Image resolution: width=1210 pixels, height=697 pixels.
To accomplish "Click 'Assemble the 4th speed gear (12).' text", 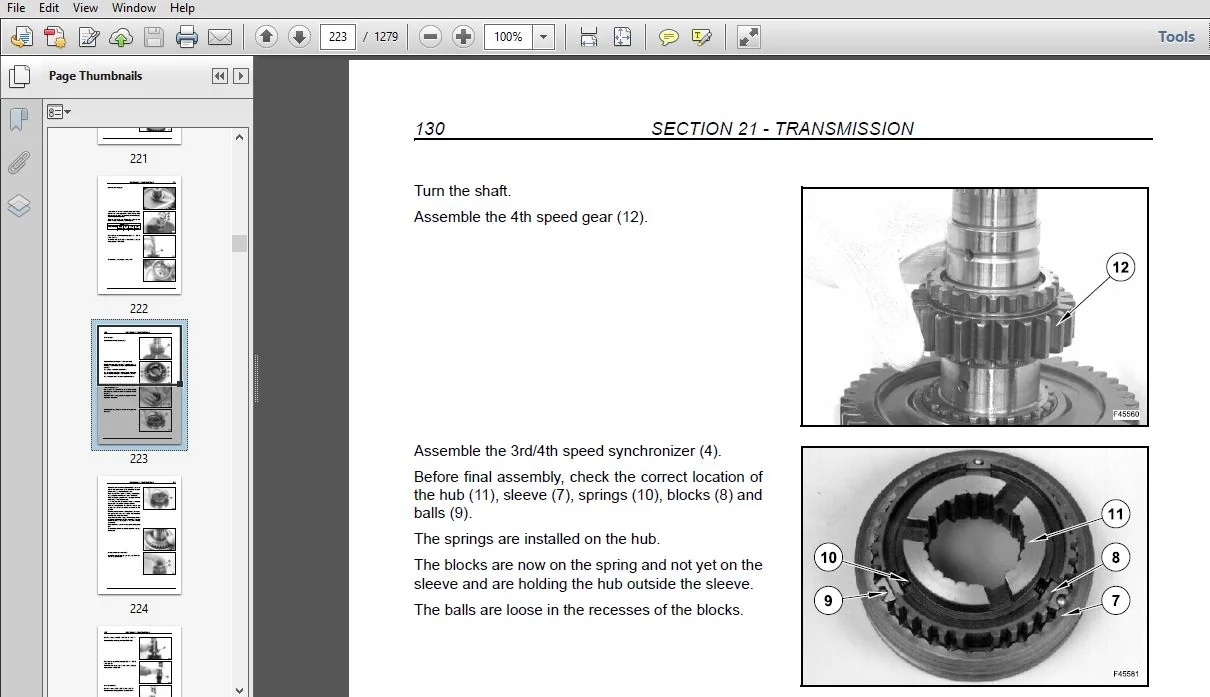I will (x=531, y=216).
